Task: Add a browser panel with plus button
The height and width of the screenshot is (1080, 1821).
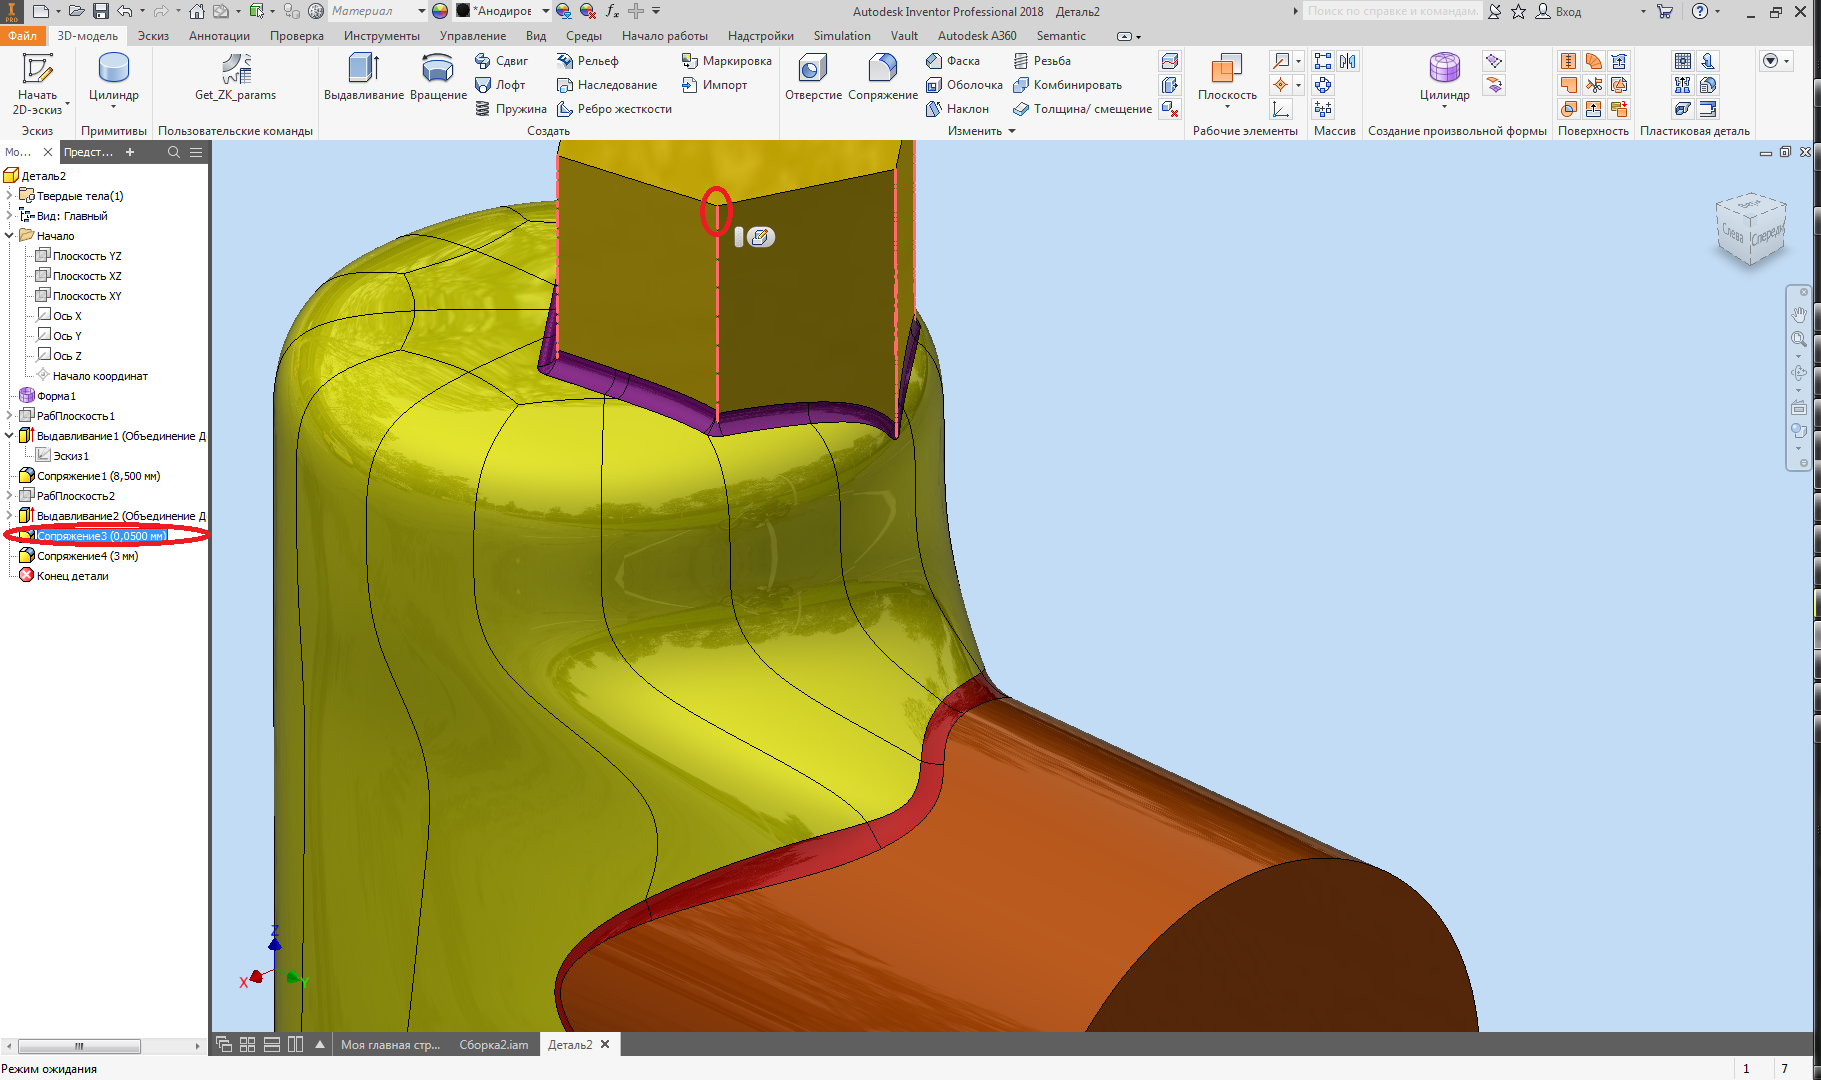Action: tap(130, 152)
